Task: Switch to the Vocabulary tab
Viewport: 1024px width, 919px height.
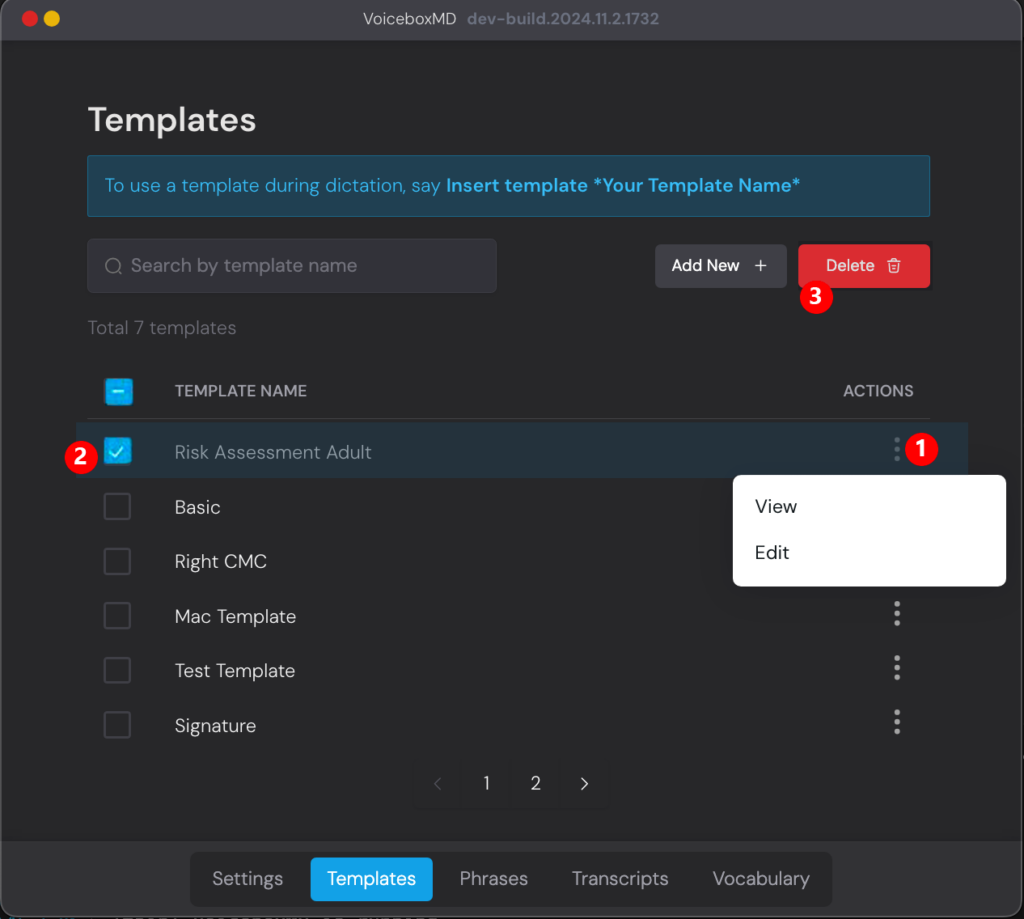Action: pyautogui.click(x=761, y=879)
